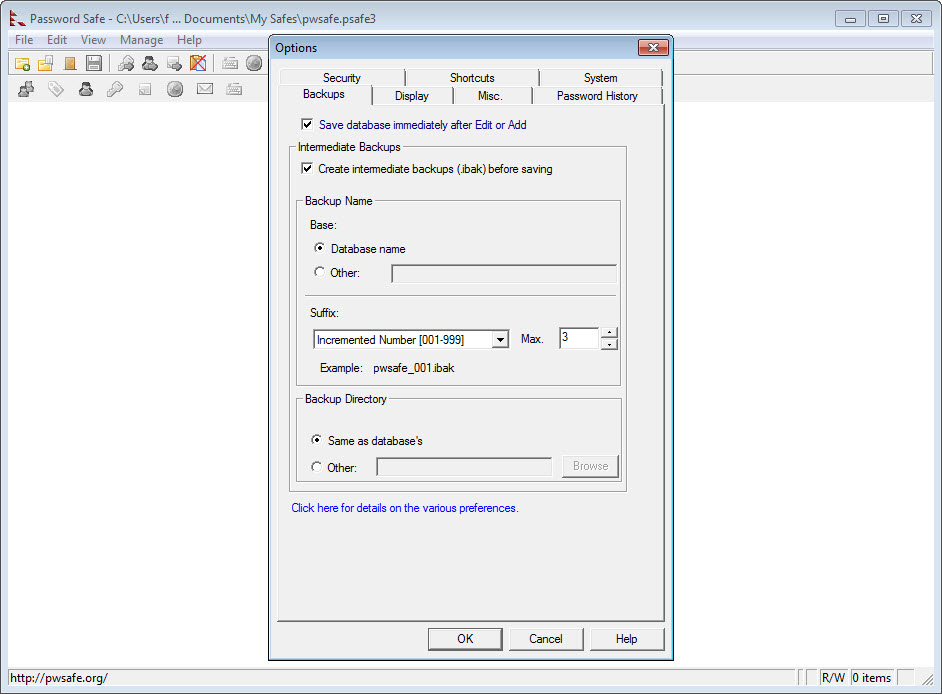Click the Browse globe icon in top toolbar
The image size is (942, 694).
pos(254,63)
